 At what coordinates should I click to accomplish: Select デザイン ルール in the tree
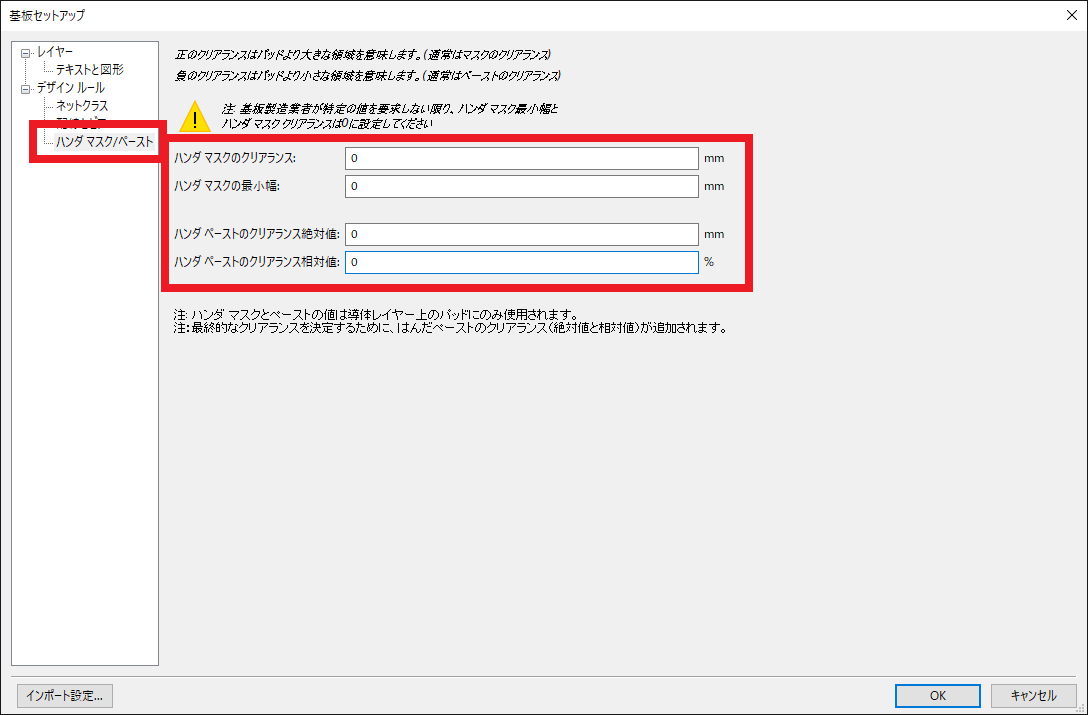pos(70,88)
